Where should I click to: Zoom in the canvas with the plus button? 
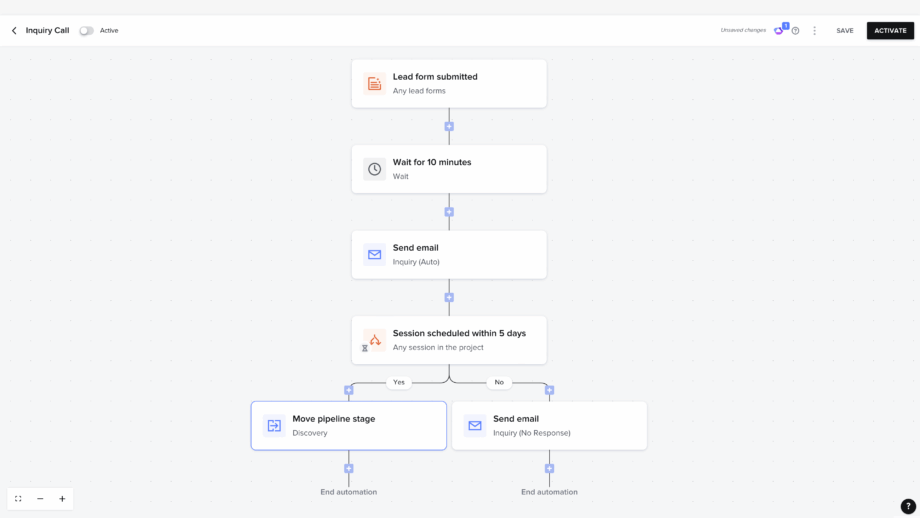pyautogui.click(x=62, y=499)
